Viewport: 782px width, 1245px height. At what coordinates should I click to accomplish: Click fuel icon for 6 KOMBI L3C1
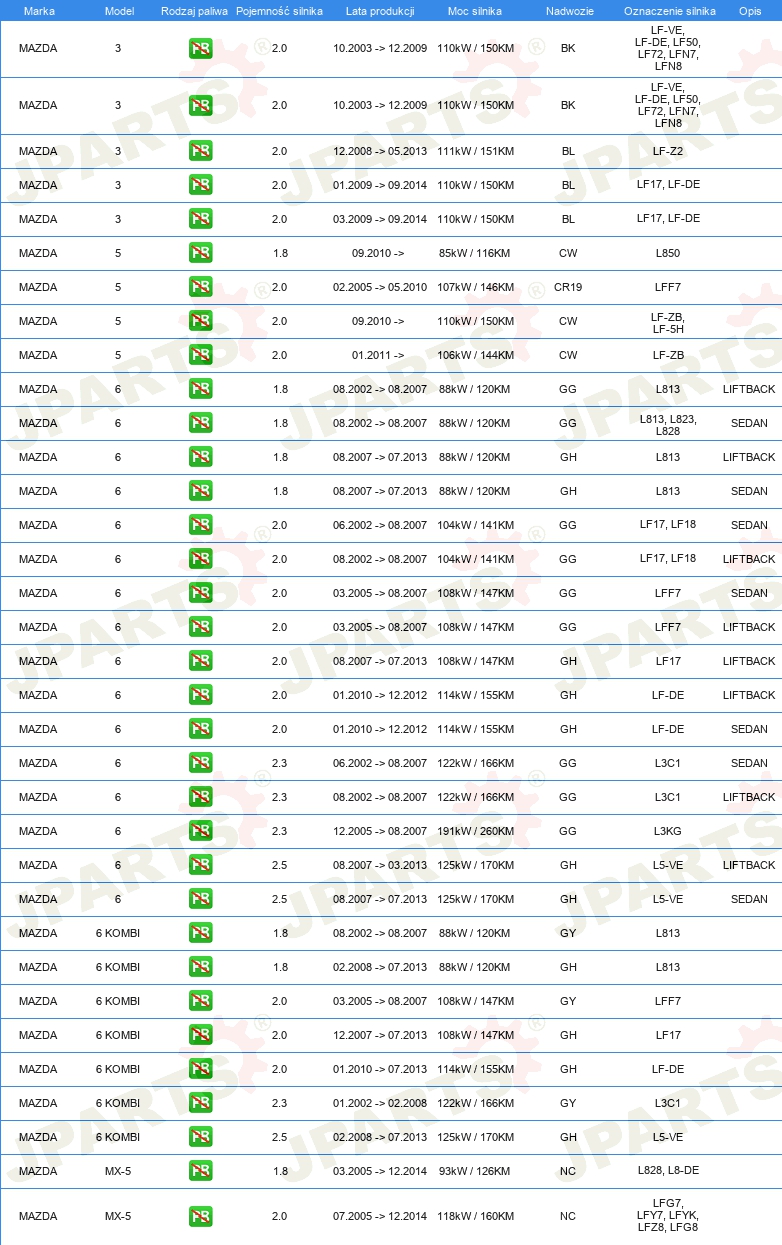click(x=200, y=1103)
